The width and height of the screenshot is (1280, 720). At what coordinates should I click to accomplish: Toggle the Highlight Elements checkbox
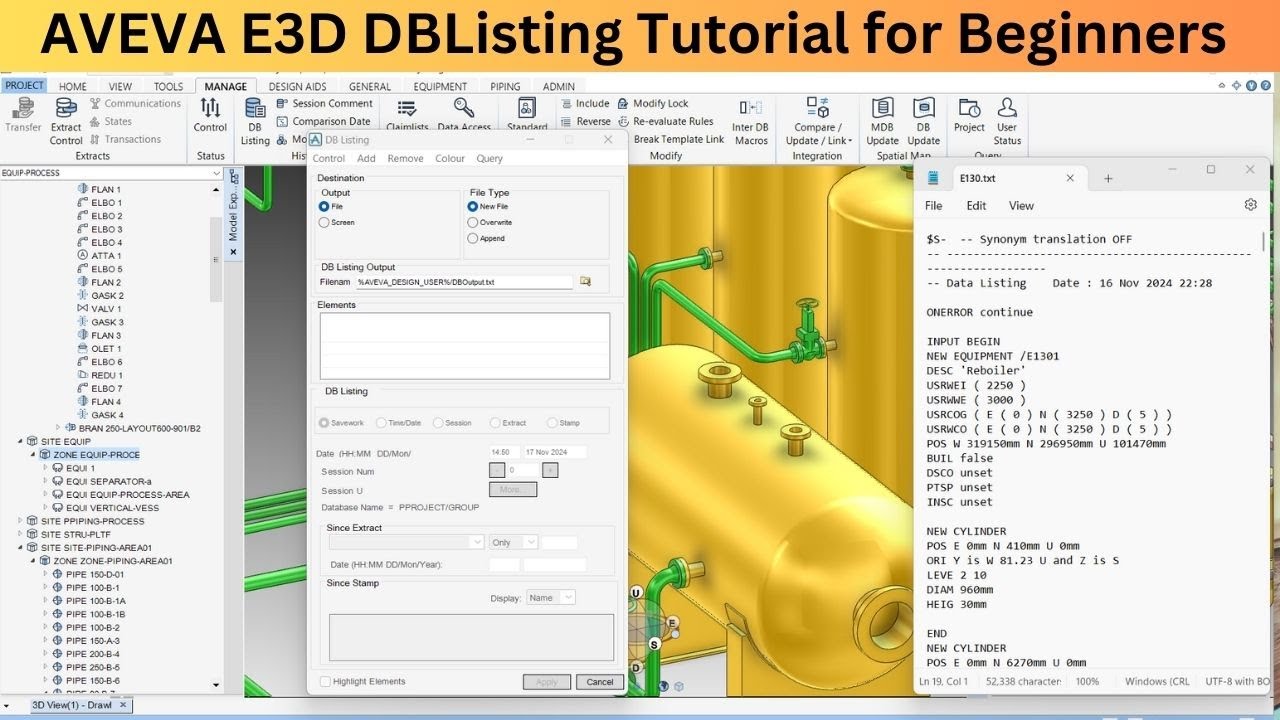[x=325, y=682]
